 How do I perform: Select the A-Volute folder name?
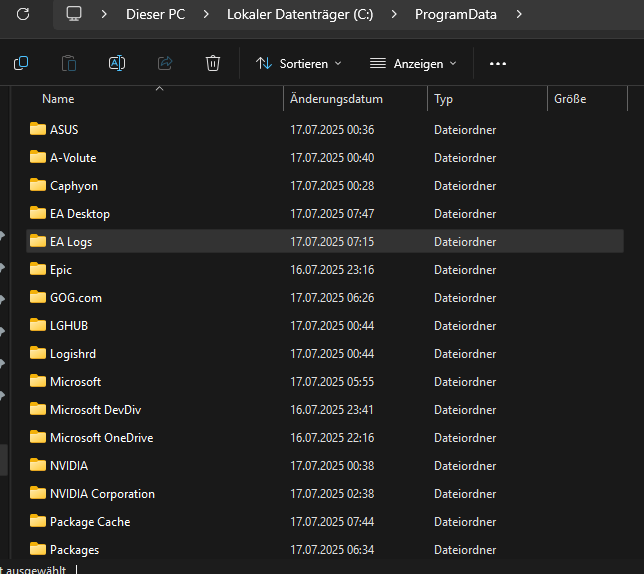point(73,158)
